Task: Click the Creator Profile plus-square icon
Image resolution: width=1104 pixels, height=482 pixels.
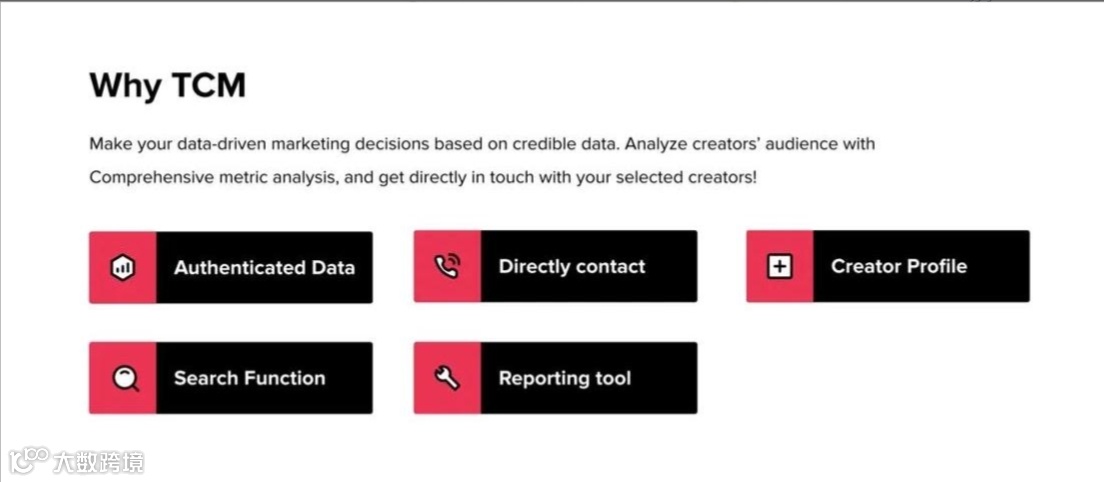Action: click(x=779, y=266)
